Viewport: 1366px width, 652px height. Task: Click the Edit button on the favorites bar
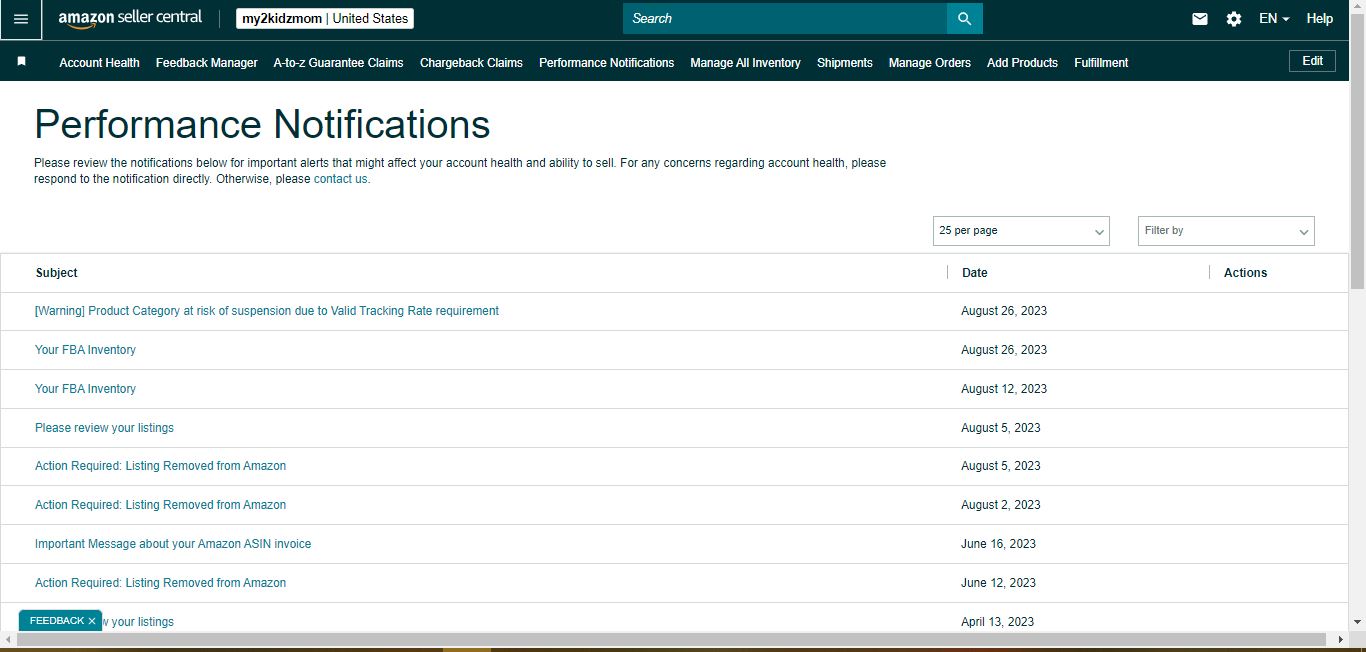click(x=1313, y=61)
